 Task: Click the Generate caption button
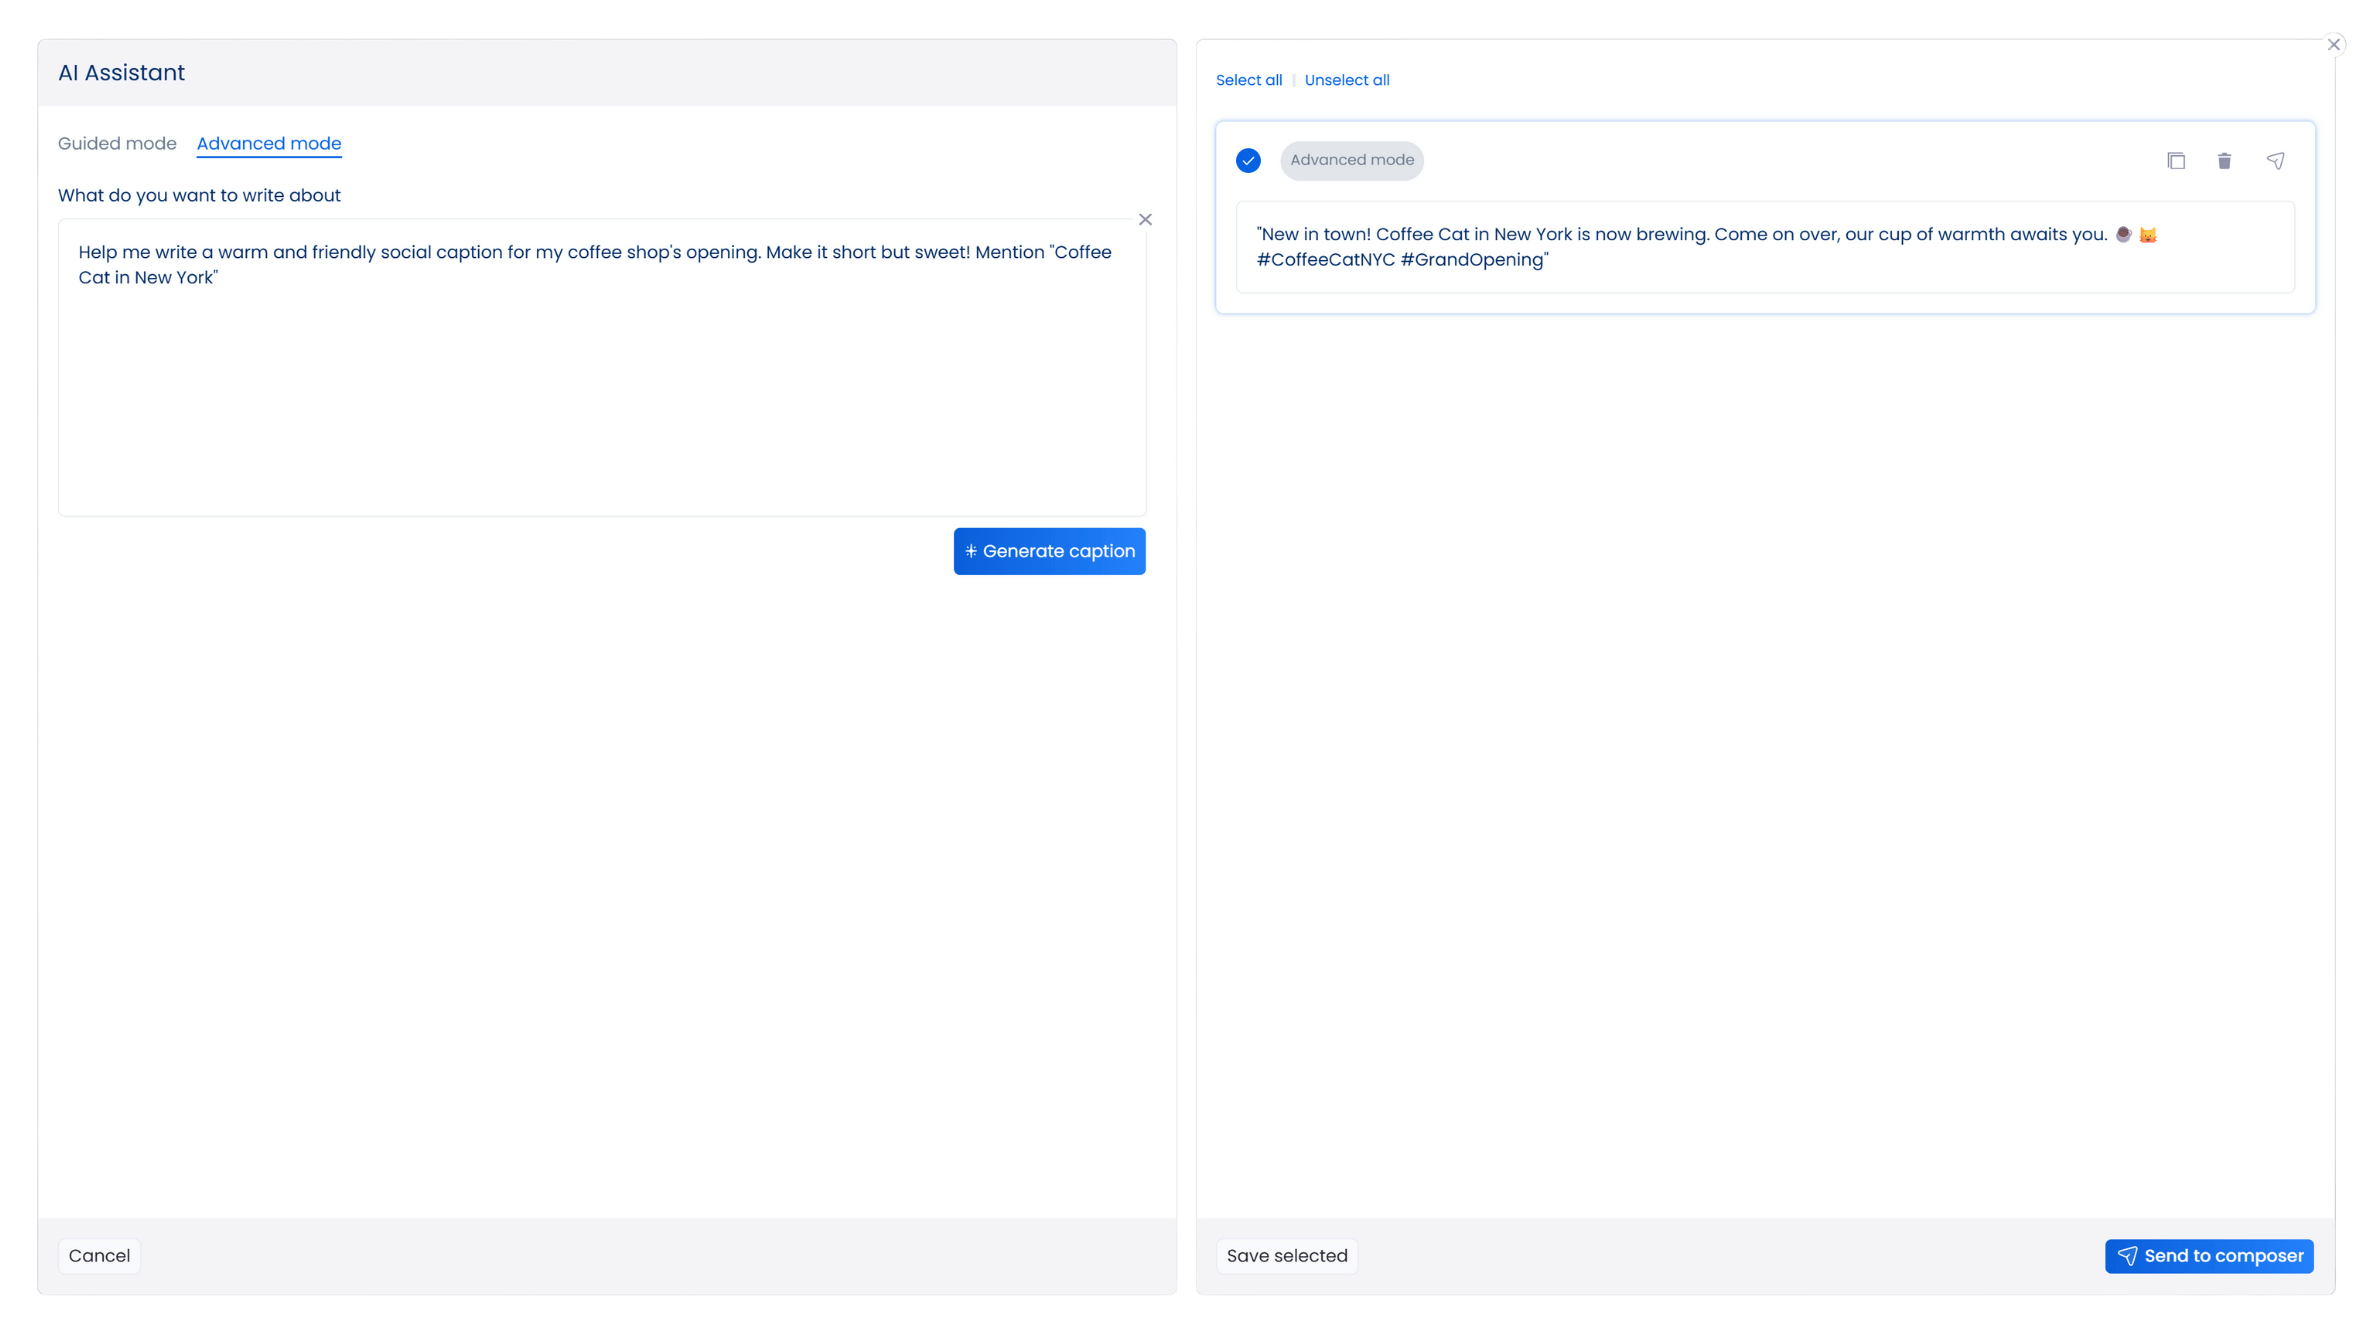1049,552
